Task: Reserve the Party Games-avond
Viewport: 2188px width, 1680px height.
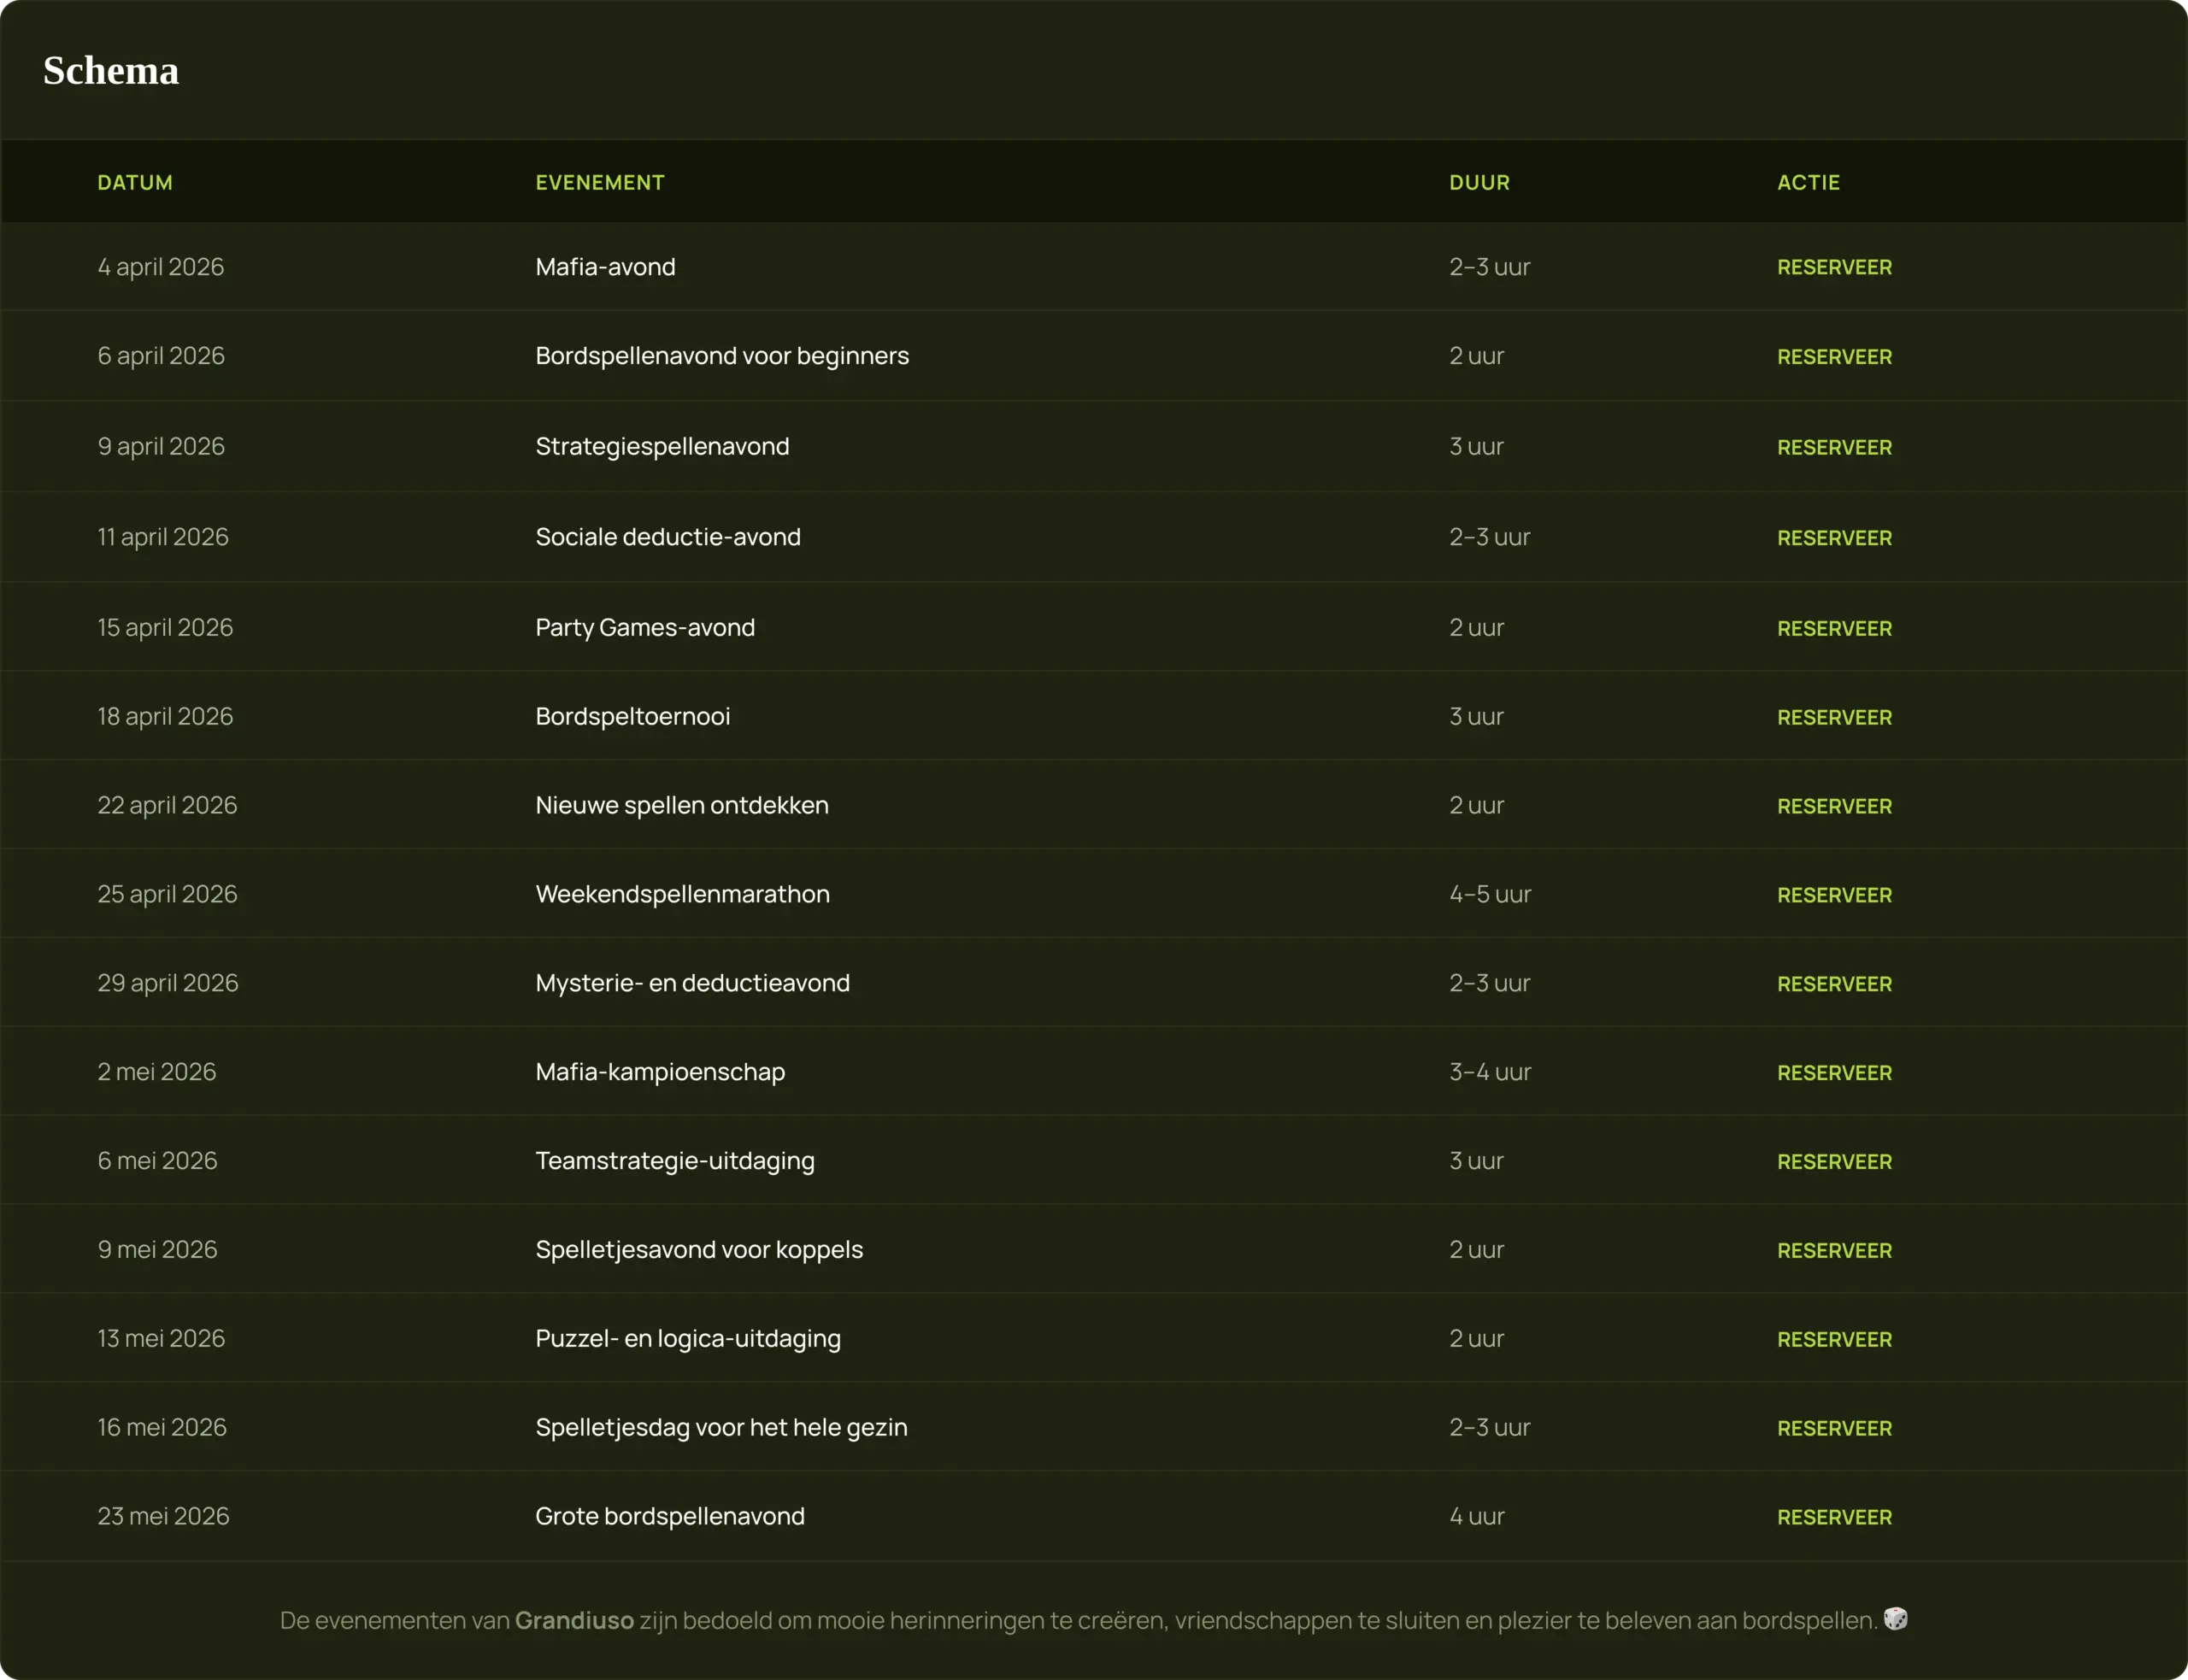Action: pyautogui.click(x=1834, y=628)
